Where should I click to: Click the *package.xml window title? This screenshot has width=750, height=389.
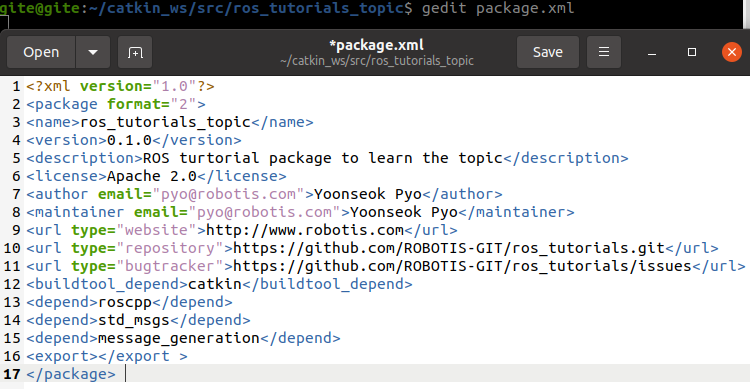[376, 45]
